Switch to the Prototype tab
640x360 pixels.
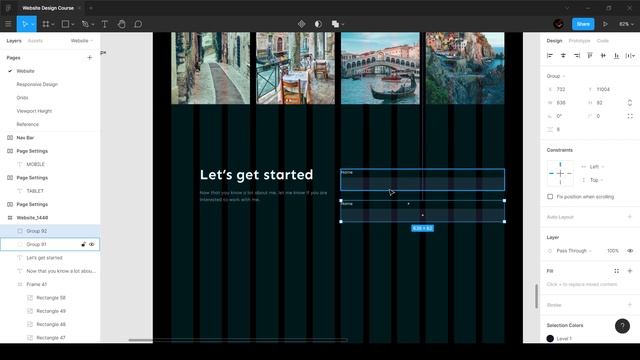coord(579,41)
